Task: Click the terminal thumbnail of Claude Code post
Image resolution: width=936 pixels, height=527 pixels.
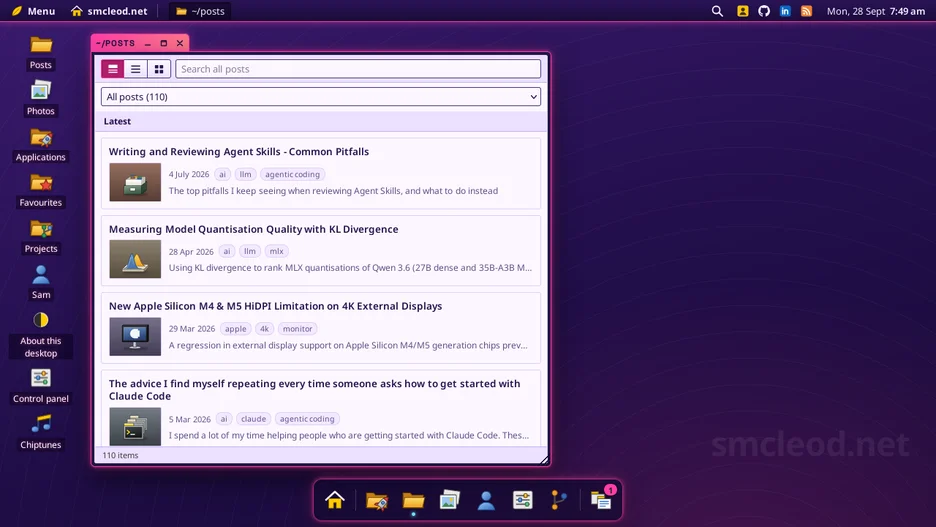Action: tap(135, 426)
